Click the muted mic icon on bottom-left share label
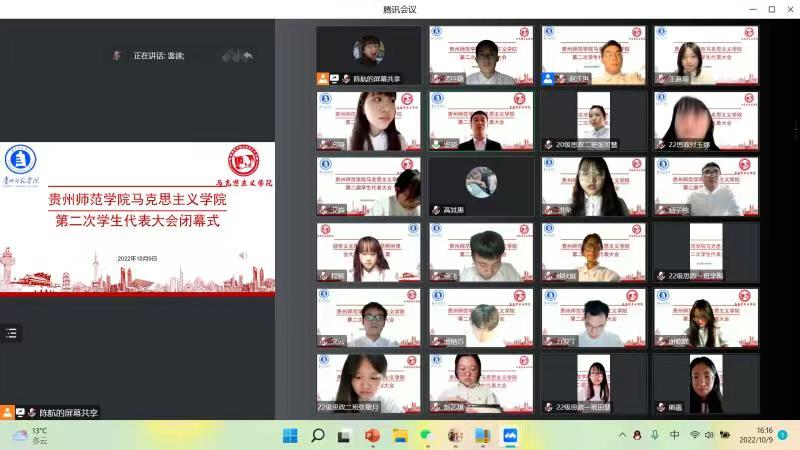Image resolution: width=800 pixels, height=450 pixels. click(32, 412)
